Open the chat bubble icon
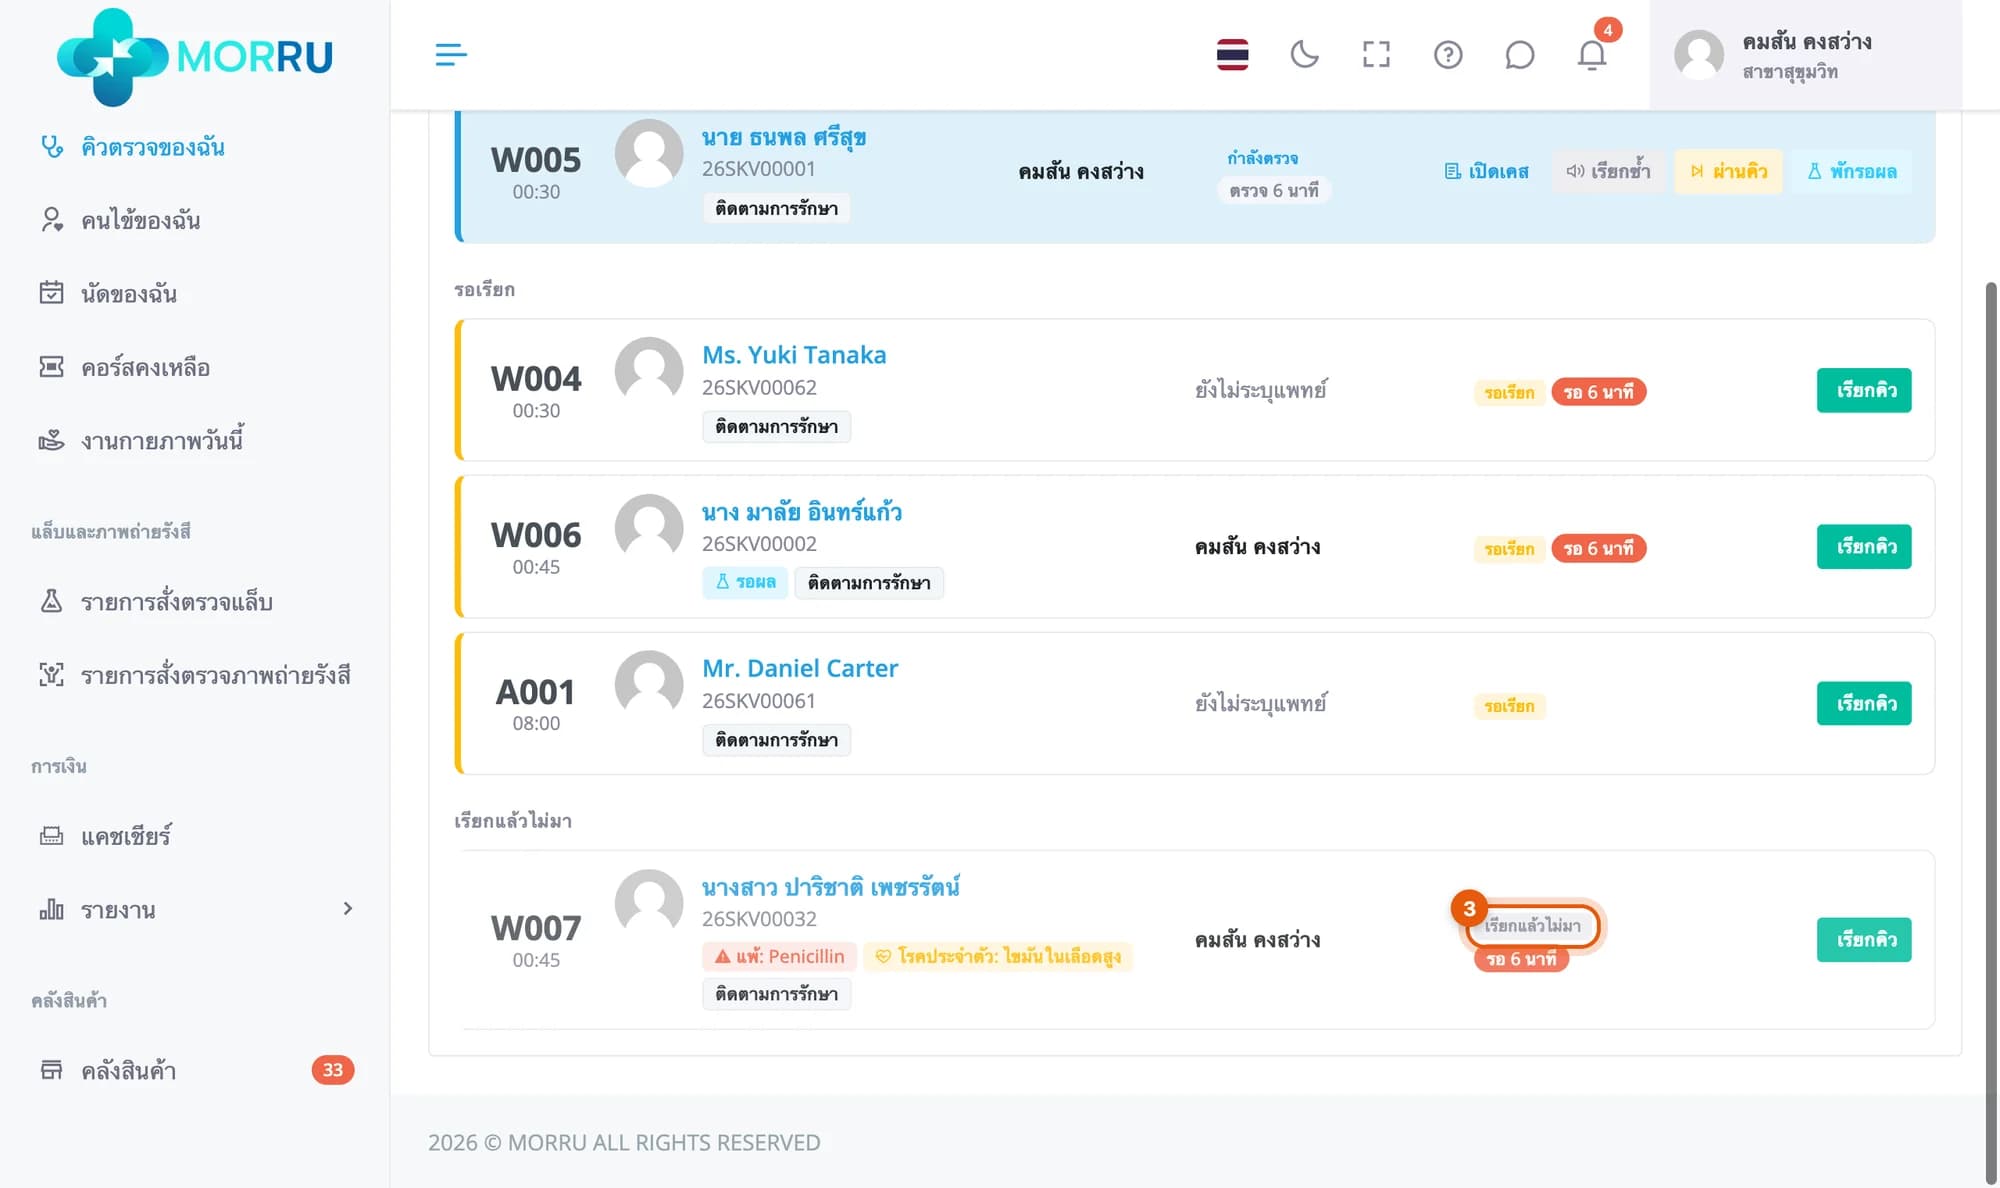The height and width of the screenshot is (1188, 2000). tap(1519, 55)
